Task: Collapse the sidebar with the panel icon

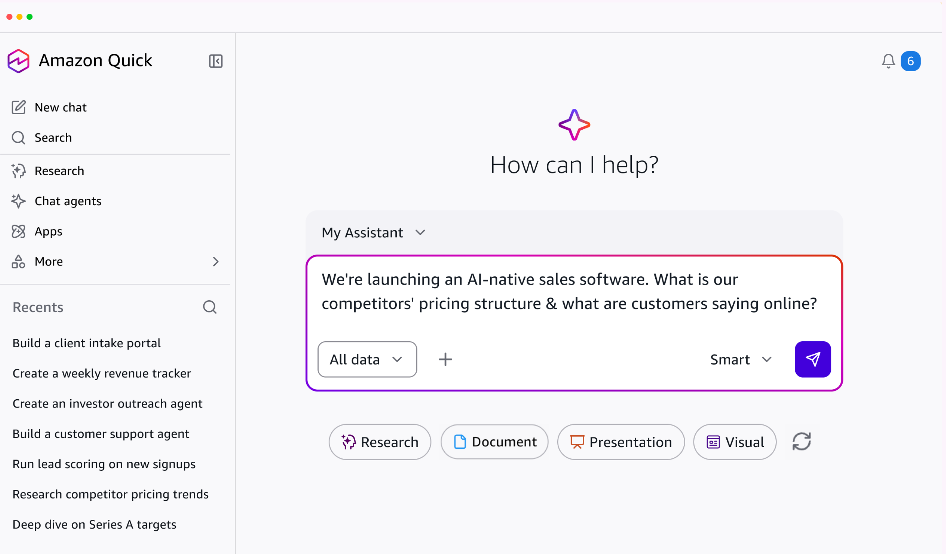Action: tap(215, 61)
